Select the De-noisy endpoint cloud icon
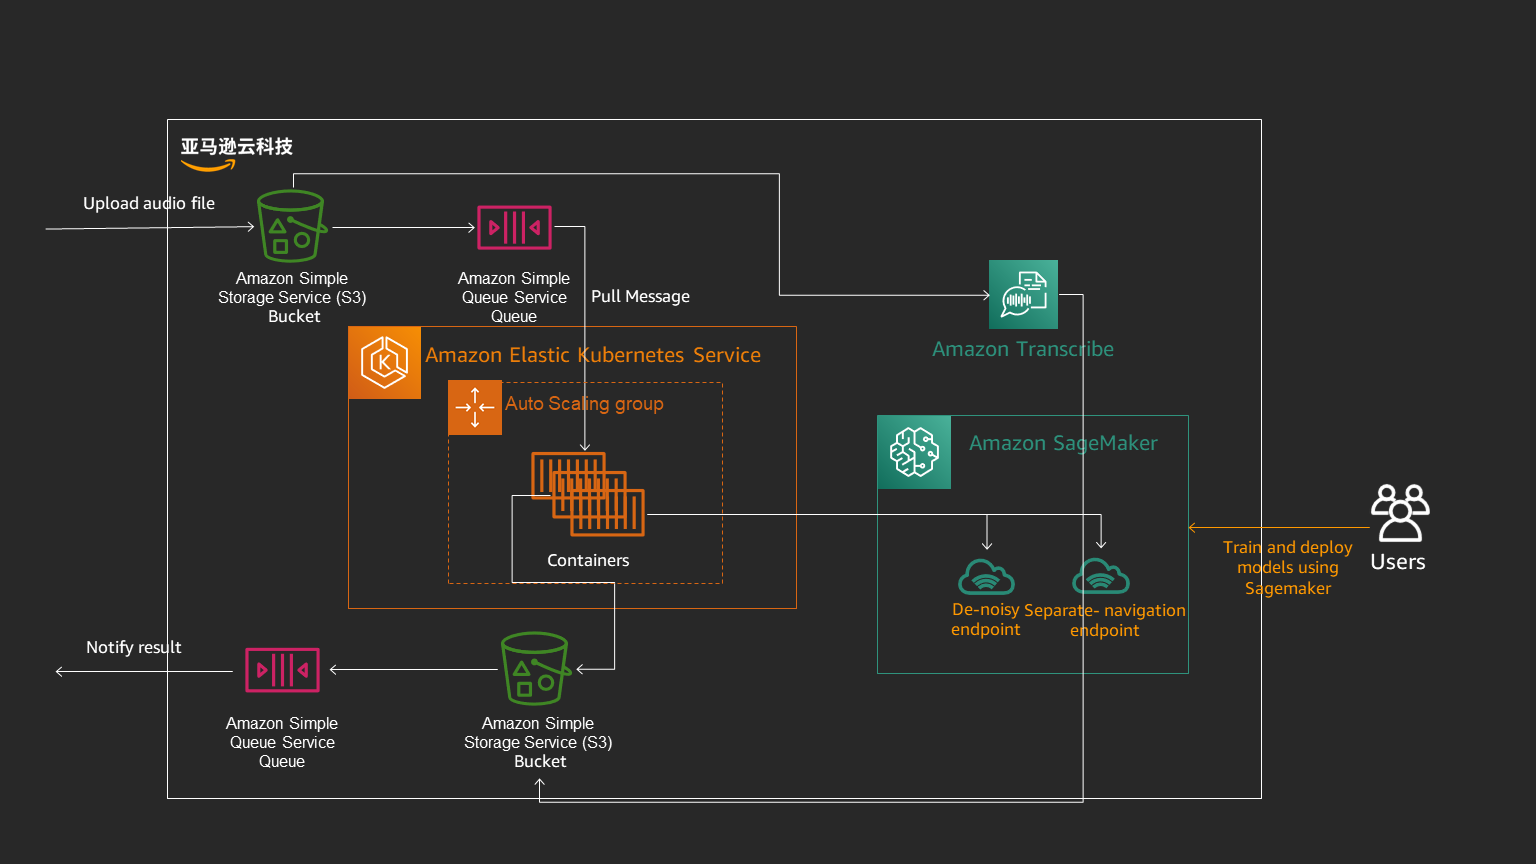1536x864 pixels. 986,577
